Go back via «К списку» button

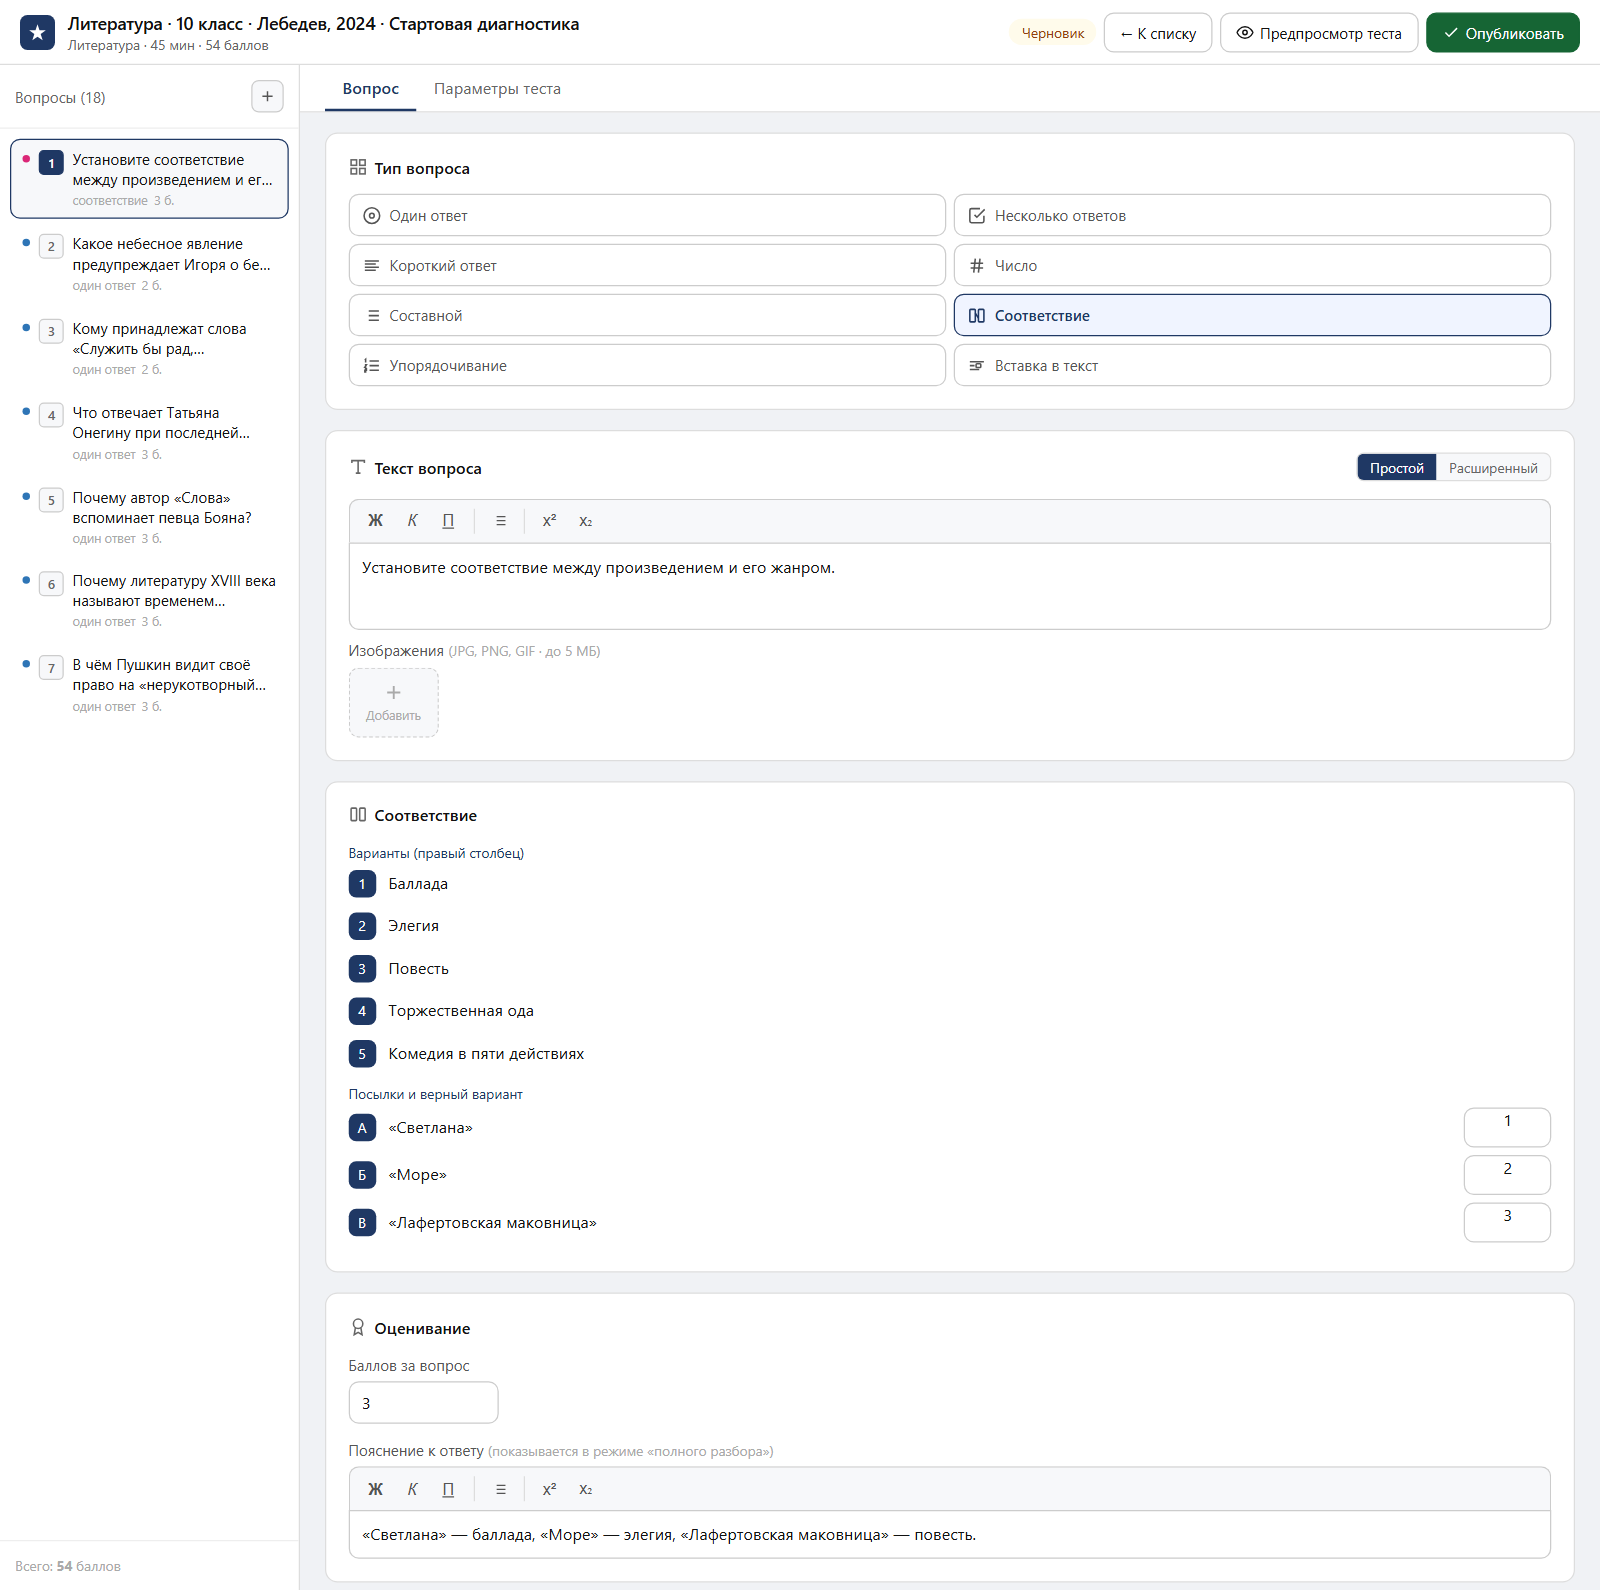[1158, 33]
